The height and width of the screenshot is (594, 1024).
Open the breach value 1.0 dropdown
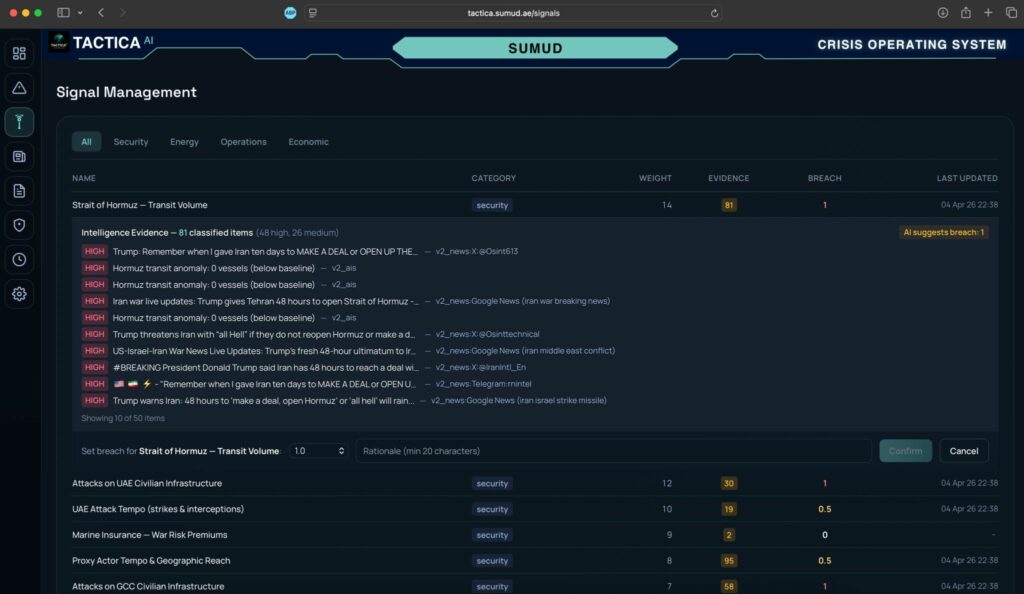(319, 451)
